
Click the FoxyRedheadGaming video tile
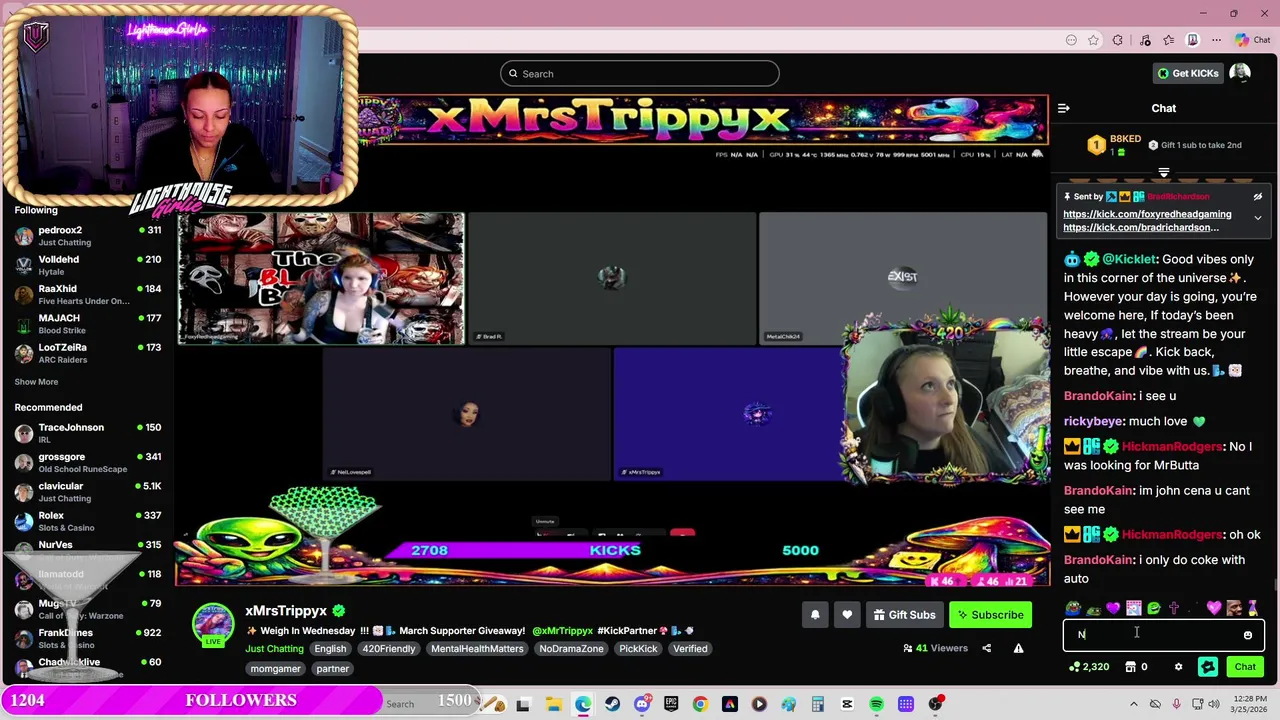pyautogui.click(x=321, y=278)
